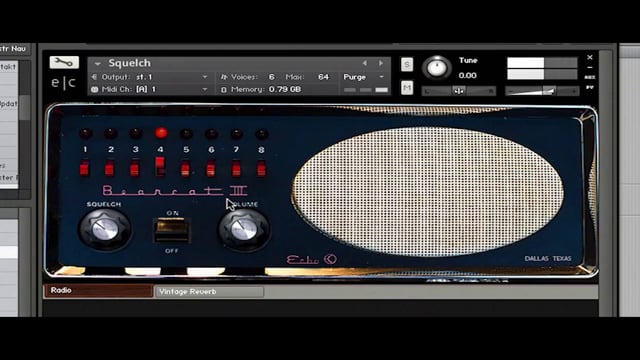Flip channel 4 switch on the radio
Screen dimensions: 640x360
[x=160, y=167]
